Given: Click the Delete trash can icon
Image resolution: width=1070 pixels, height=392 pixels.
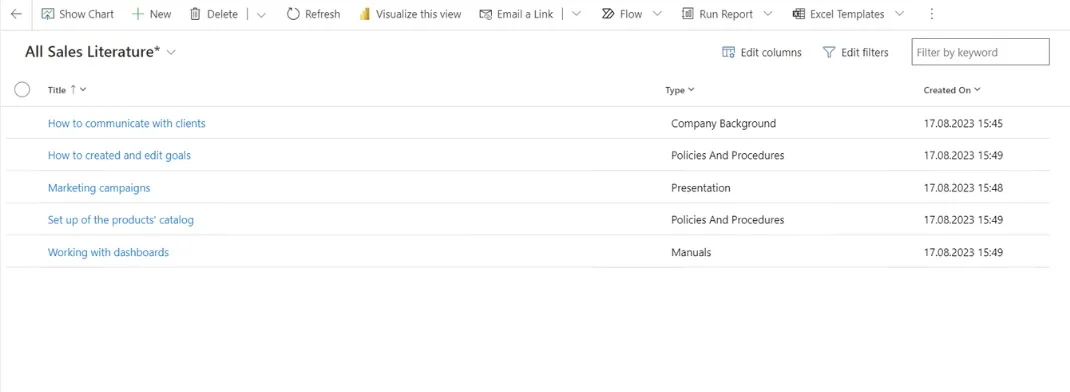Looking at the screenshot, I should tap(195, 14).
